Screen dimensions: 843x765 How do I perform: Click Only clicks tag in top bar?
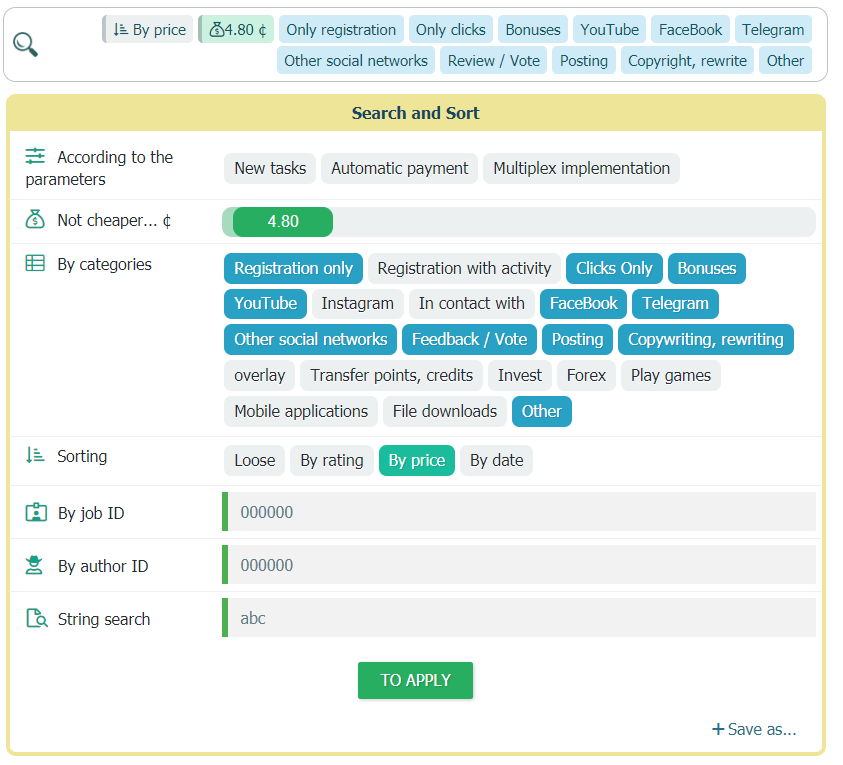(x=451, y=30)
